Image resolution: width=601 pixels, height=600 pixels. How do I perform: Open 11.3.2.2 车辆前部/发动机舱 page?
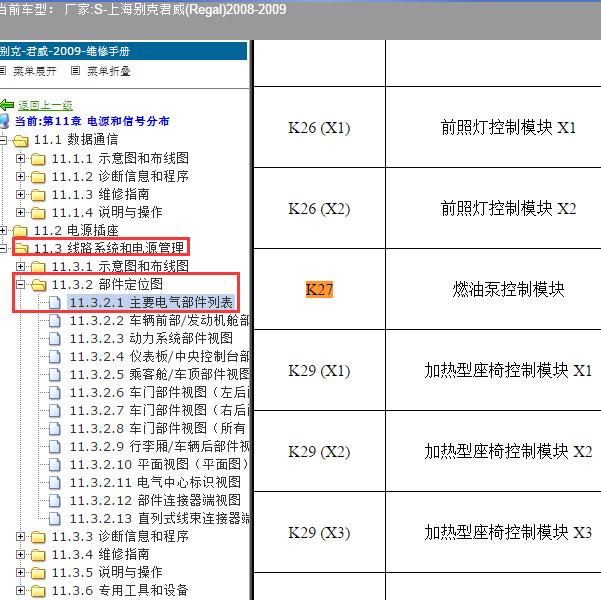pyautogui.click(x=159, y=321)
